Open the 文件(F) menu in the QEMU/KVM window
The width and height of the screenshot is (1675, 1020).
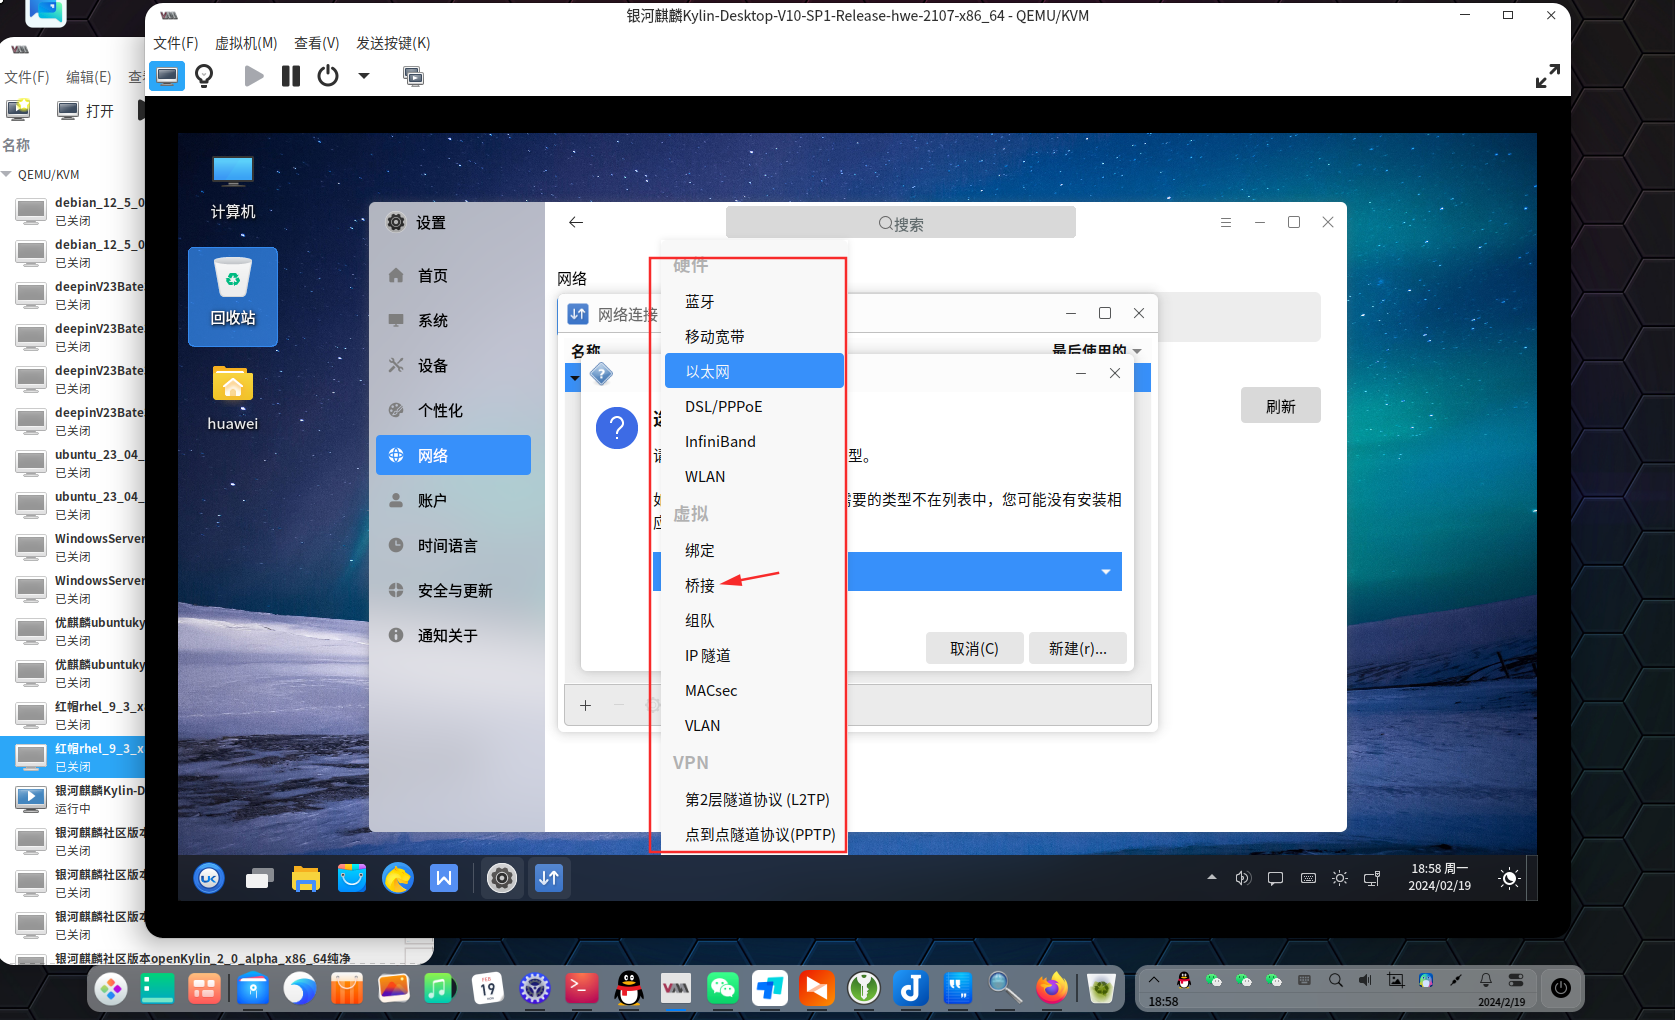176,43
